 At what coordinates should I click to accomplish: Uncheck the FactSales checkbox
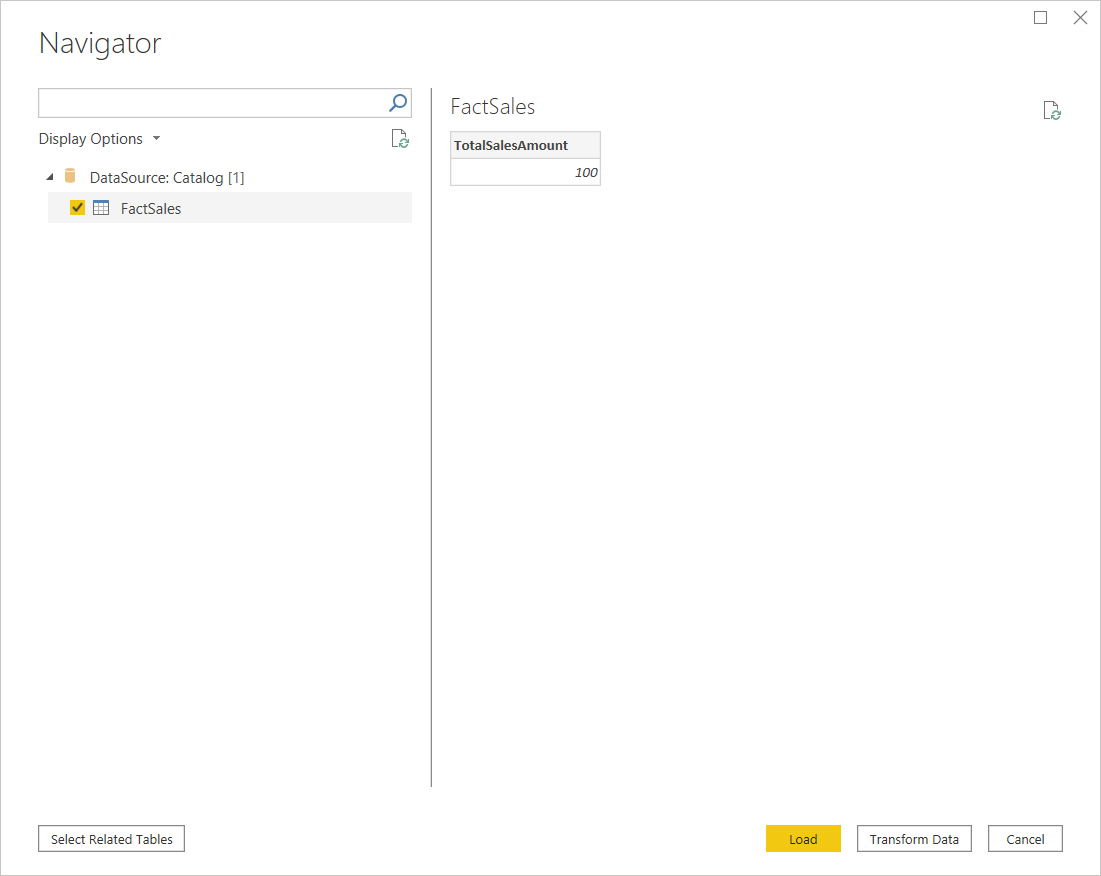pos(77,208)
